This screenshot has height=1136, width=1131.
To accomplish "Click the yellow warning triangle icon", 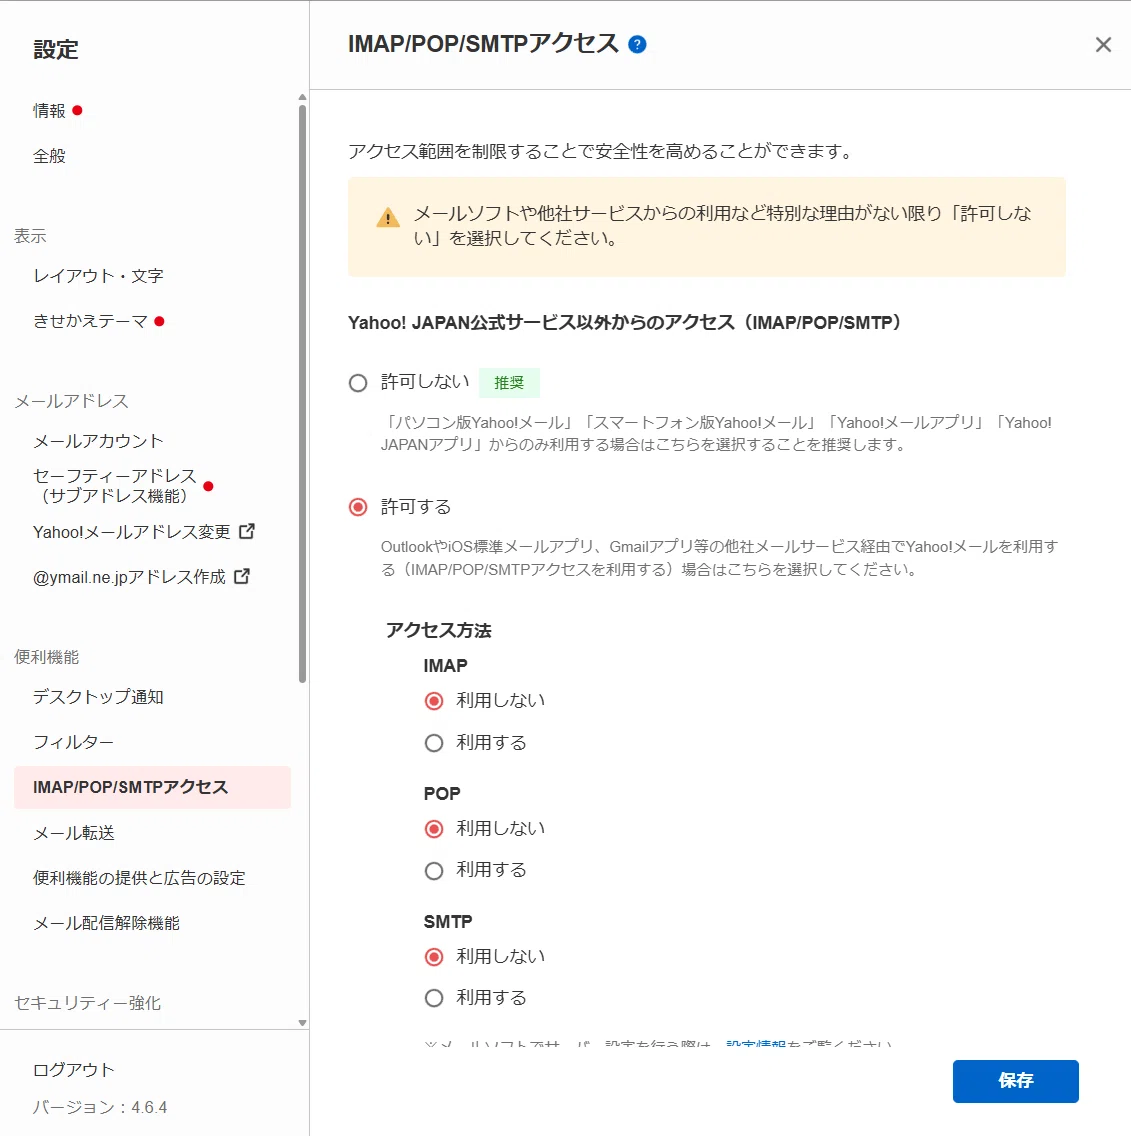I will pos(388,217).
